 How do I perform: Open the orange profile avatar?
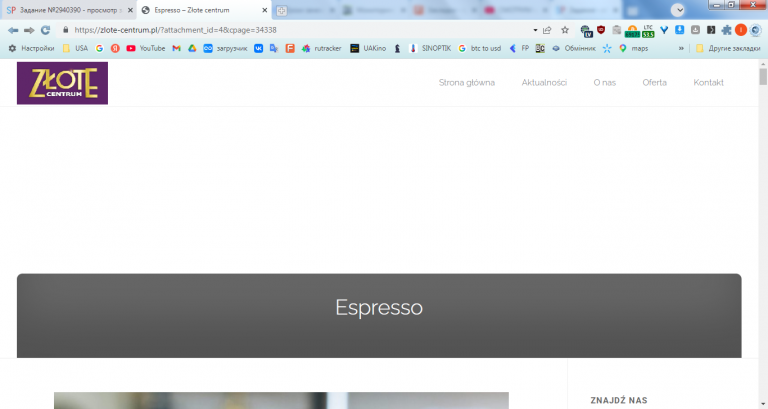[x=741, y=30]
